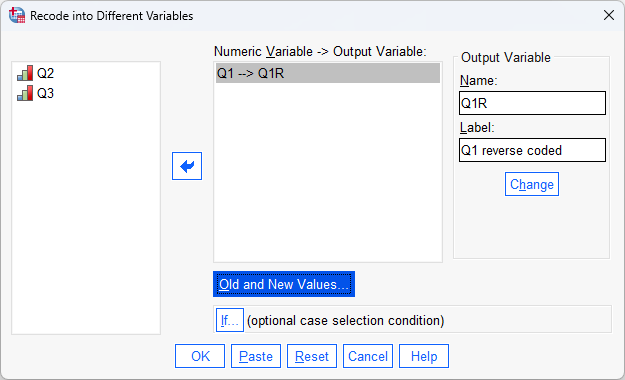The height and width of the screenshot is (380, 625).
Task: Click Paste to paste syntax
Action: (256, 356)
